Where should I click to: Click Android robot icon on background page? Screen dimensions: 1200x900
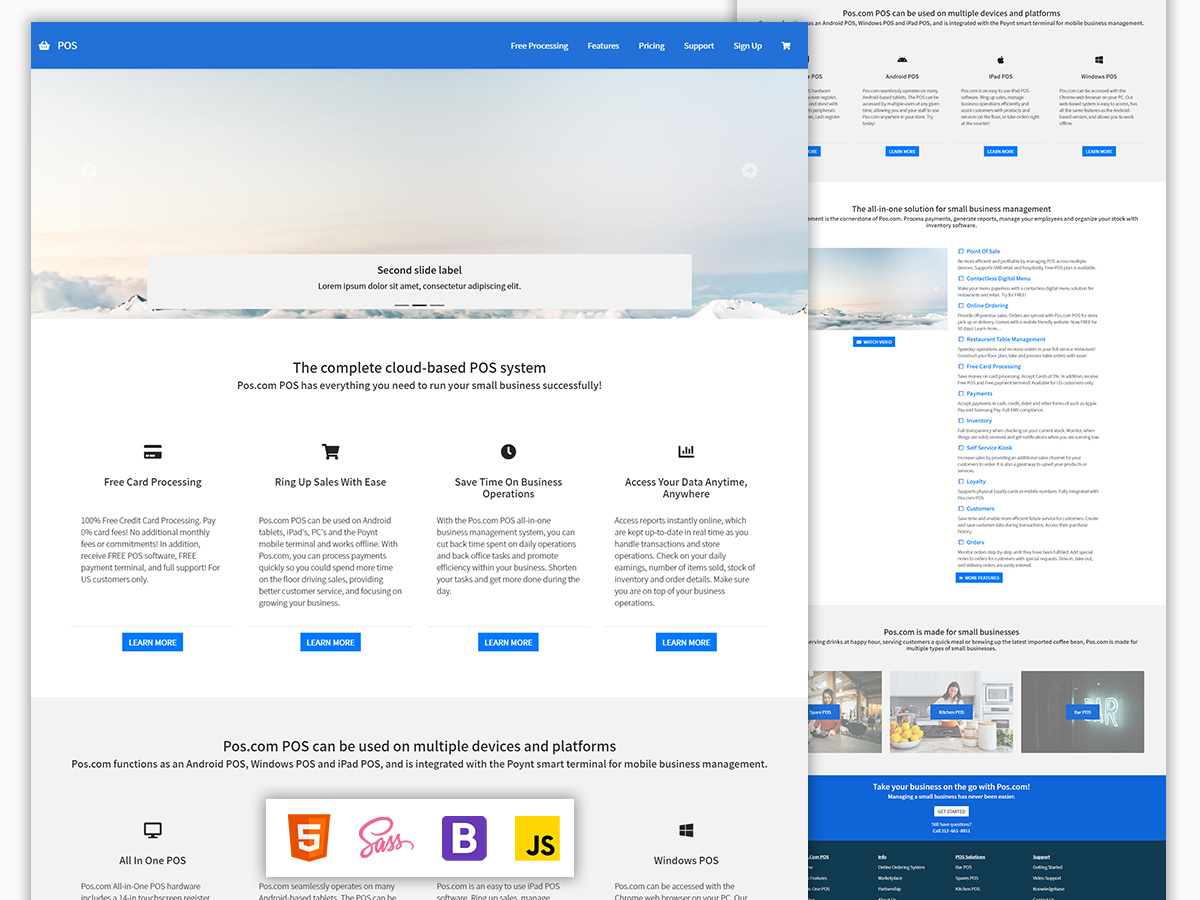902,60
